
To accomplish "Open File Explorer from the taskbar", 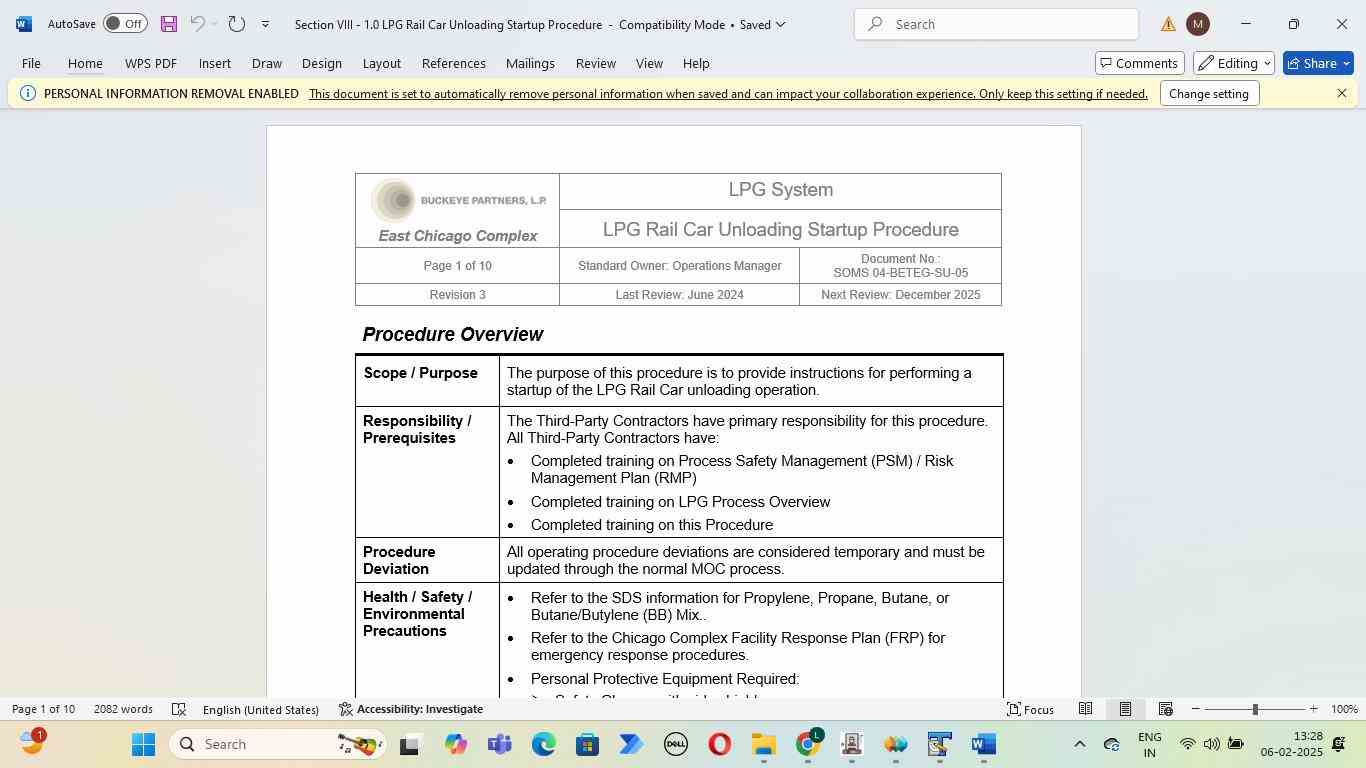I will tap(764, 744).
